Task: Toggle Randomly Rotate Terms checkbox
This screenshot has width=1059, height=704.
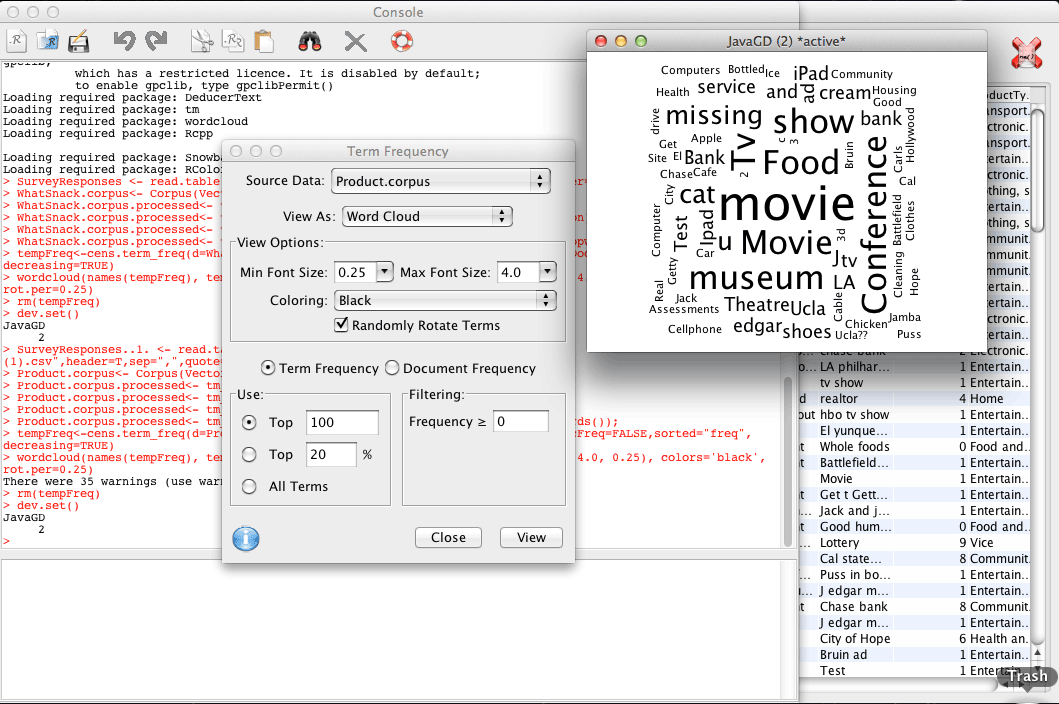Action: point(342,325)
